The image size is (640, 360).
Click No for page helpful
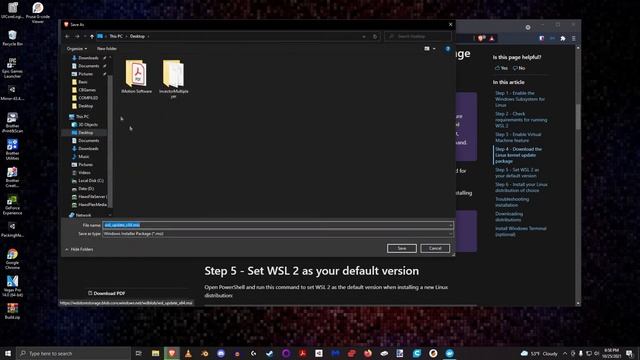tap(519, 68)
